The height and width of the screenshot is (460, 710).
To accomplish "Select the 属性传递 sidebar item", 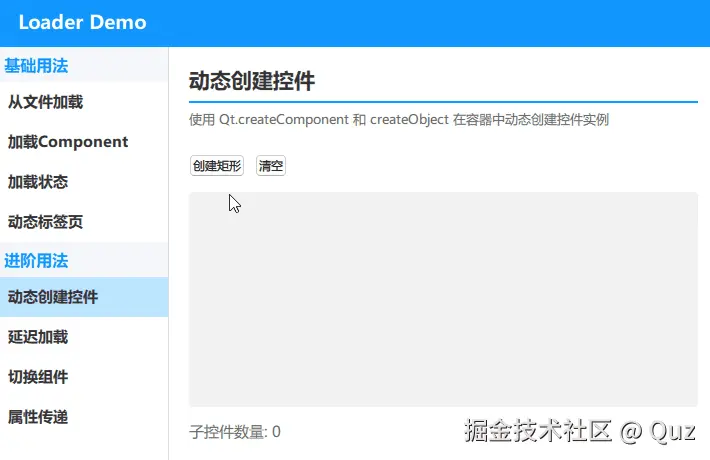I will [84, 417].
